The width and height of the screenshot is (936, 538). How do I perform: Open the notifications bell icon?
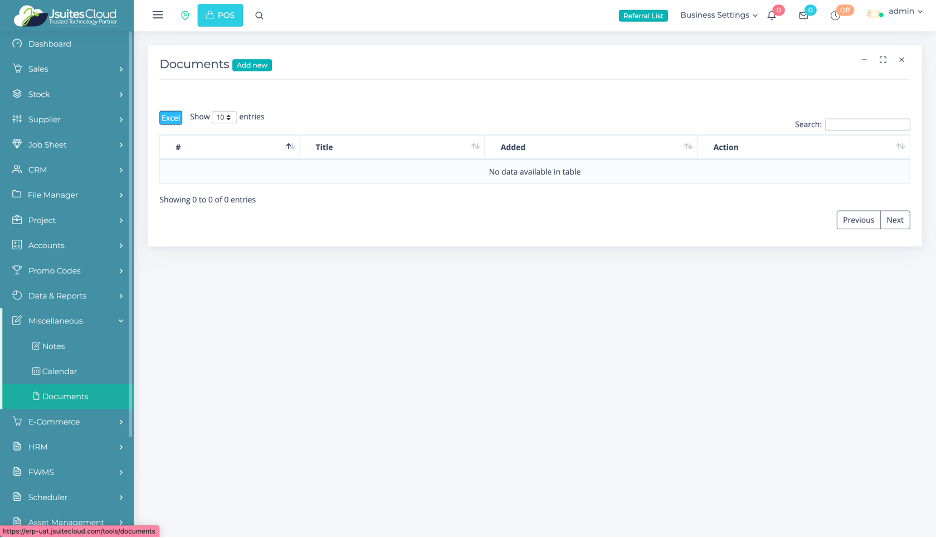[x=772, y=15]
